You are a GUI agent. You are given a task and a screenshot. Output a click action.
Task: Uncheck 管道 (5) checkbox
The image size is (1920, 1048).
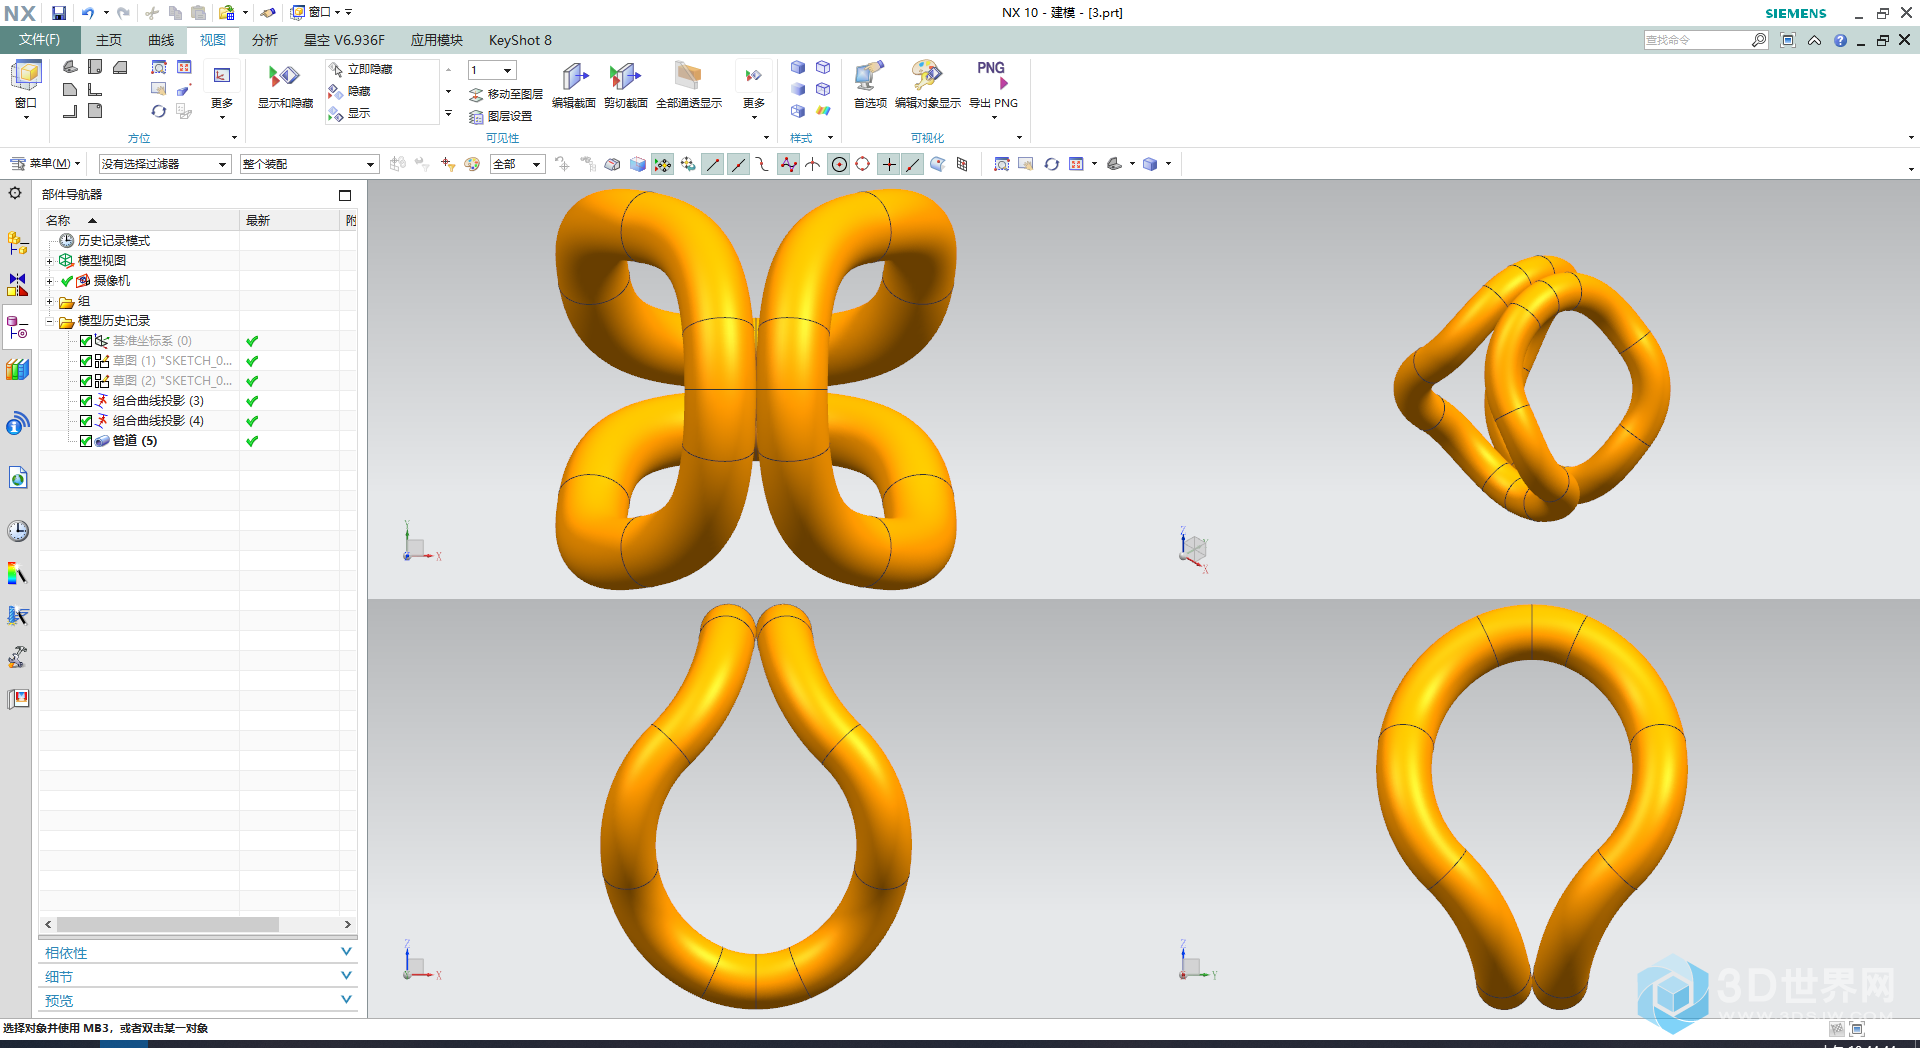pyautogui.click(x=86, y=441)
